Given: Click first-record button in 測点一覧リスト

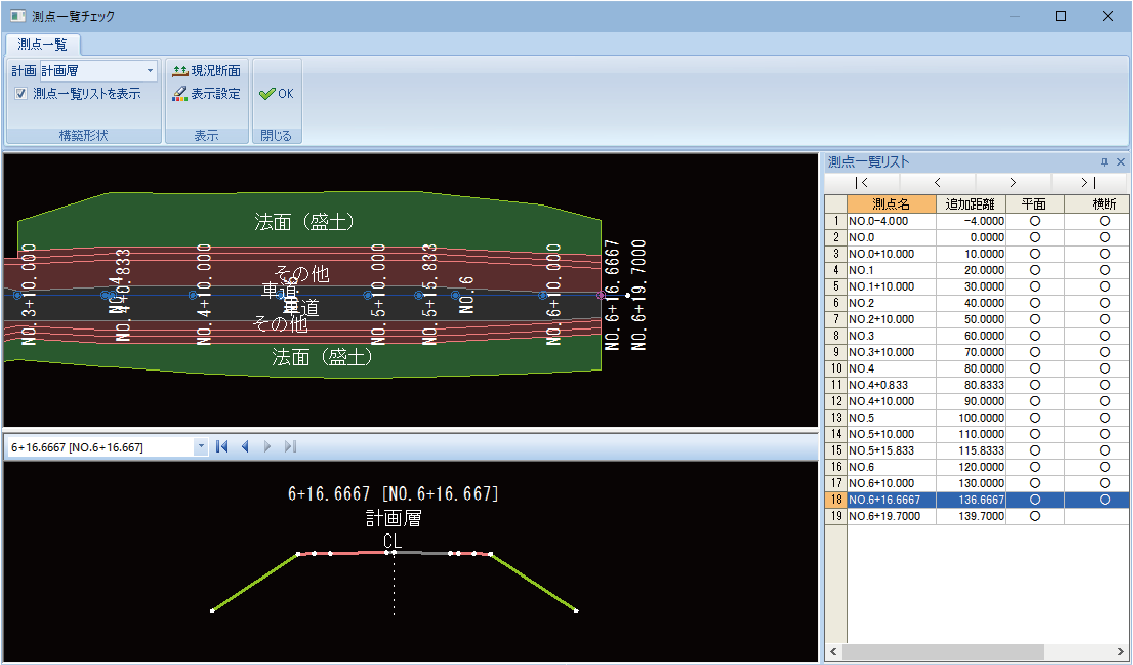Looking at the screenshot, I should click(x=861, y=183).
